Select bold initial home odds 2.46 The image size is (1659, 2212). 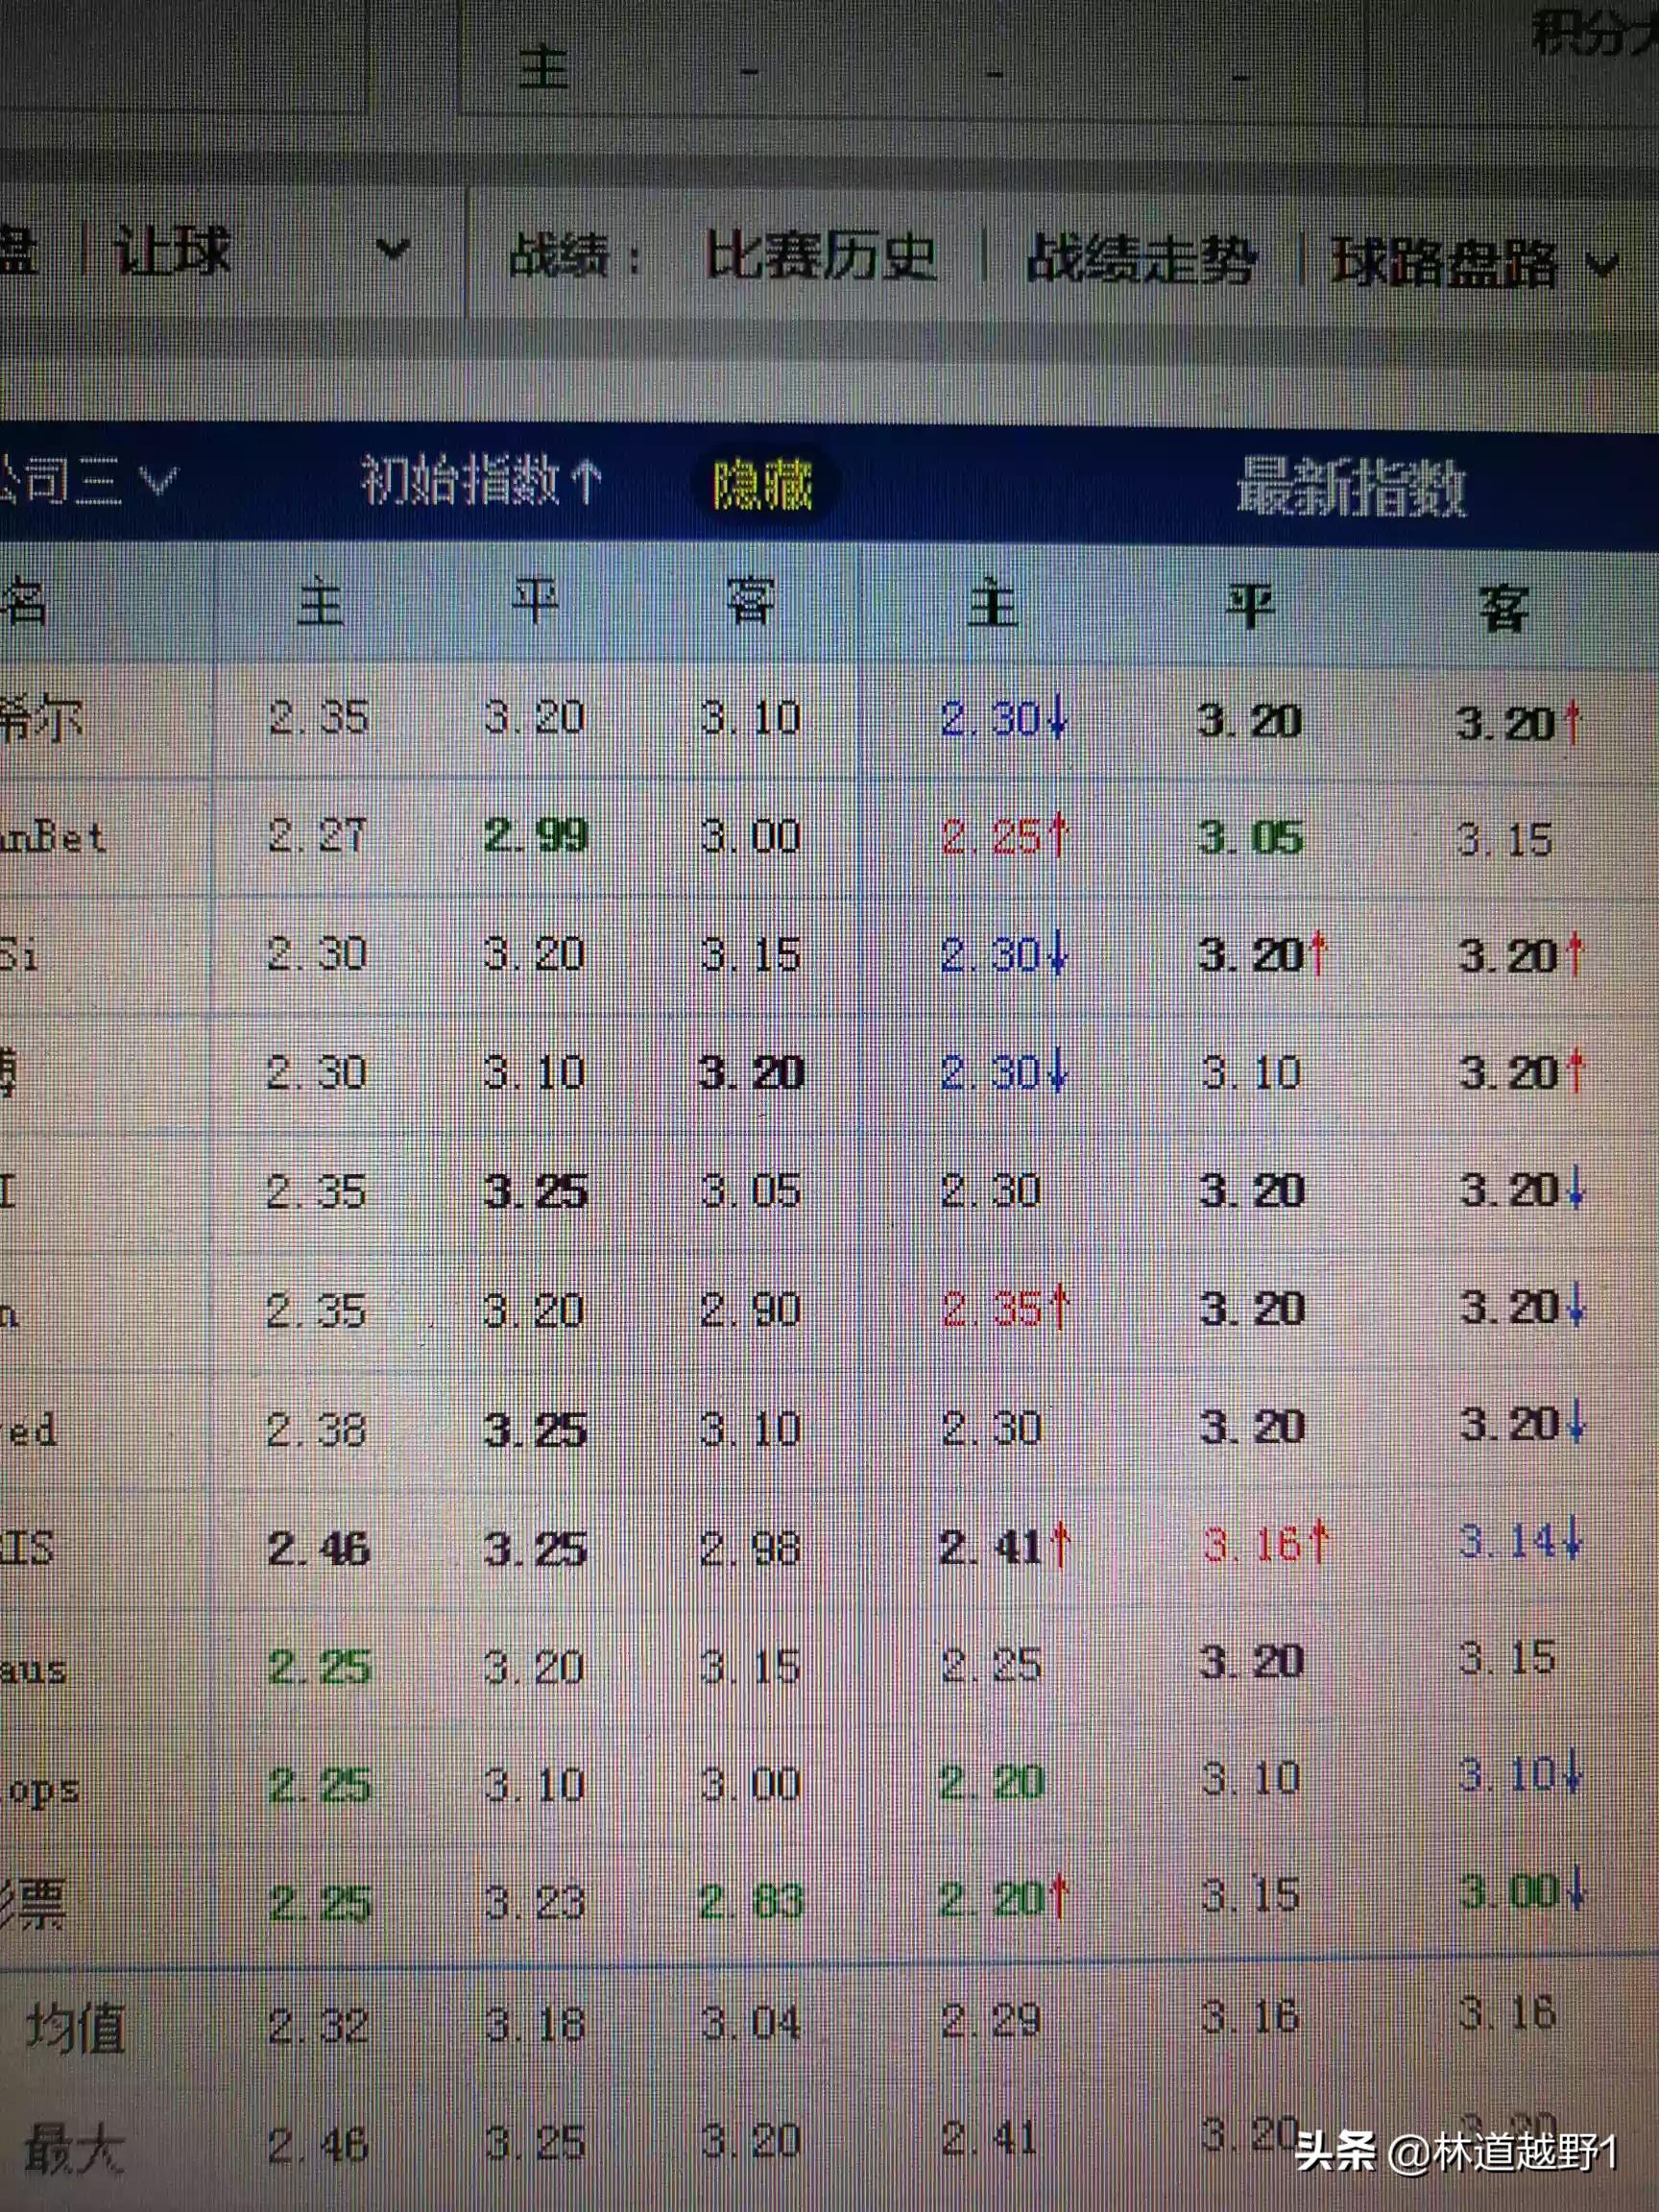318,1550
